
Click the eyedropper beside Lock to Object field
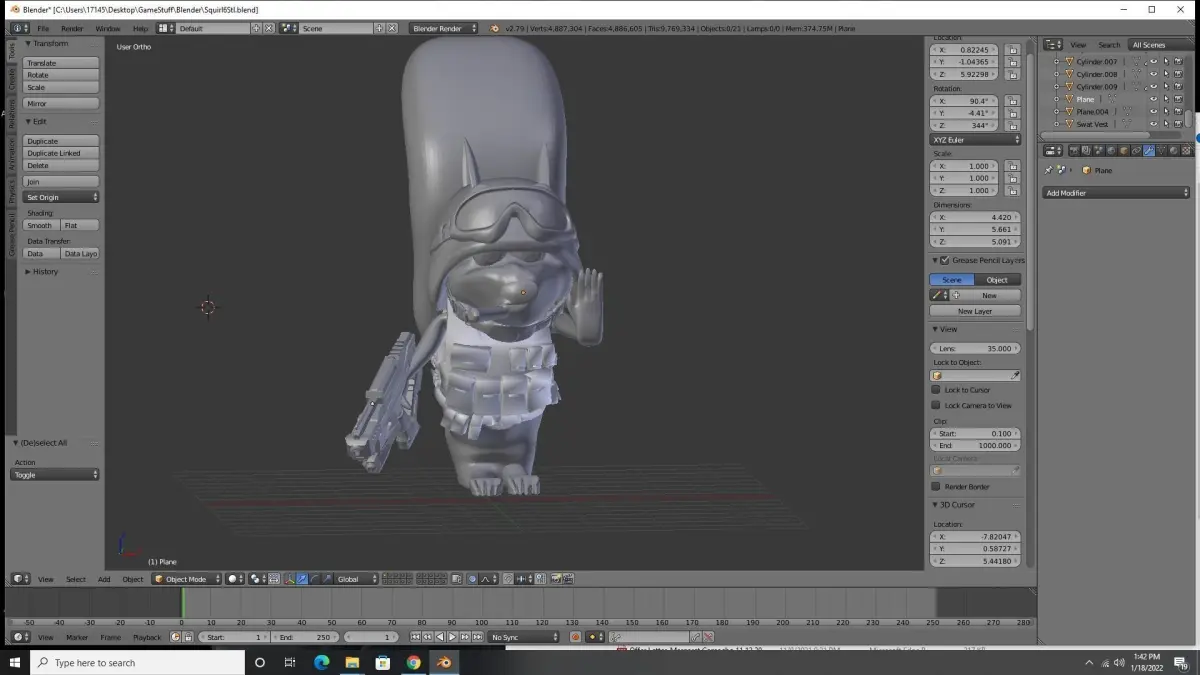click(1015, 376)
